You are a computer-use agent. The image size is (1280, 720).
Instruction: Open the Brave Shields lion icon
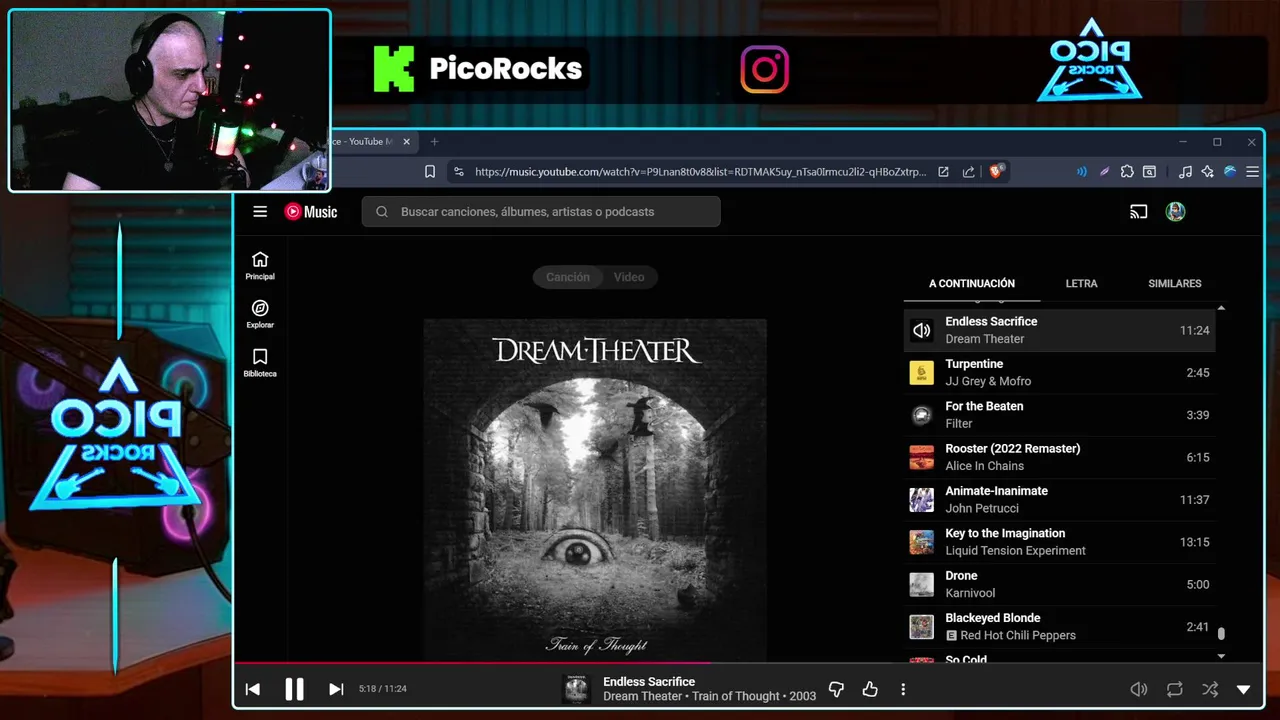click(996, 172)
